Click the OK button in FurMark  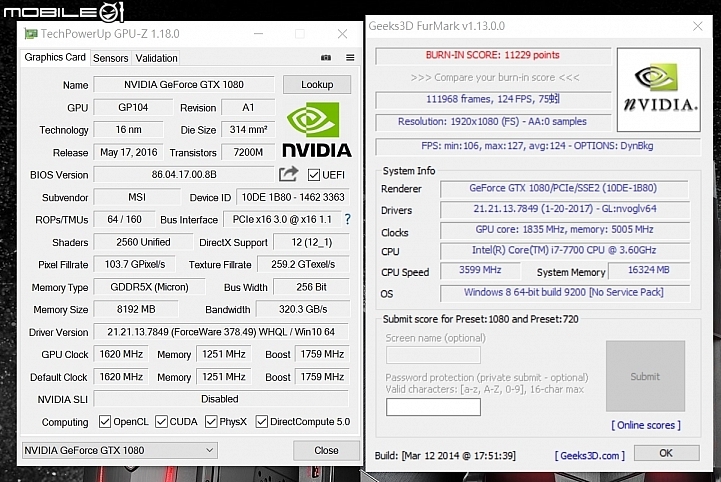pos(666,453)
